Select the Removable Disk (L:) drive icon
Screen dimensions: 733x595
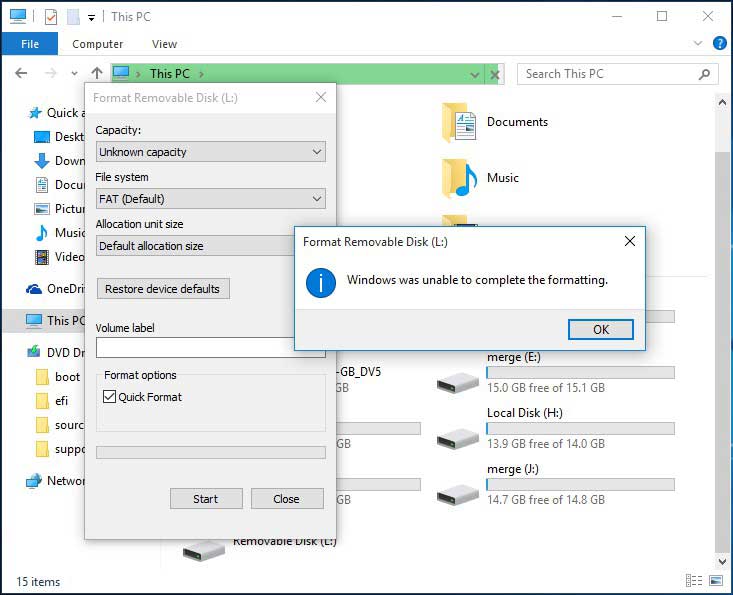(x=204, y=551)
